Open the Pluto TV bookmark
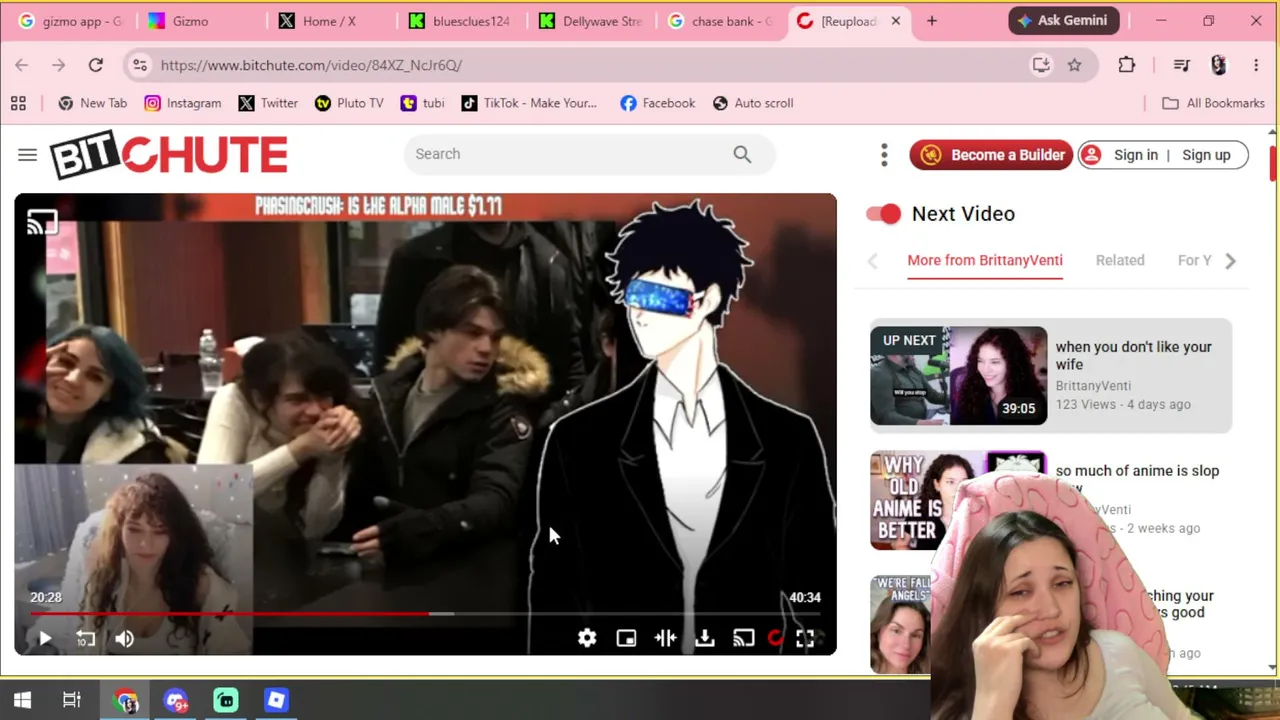Screen dimensions: 1280x720 coord(349,103)
